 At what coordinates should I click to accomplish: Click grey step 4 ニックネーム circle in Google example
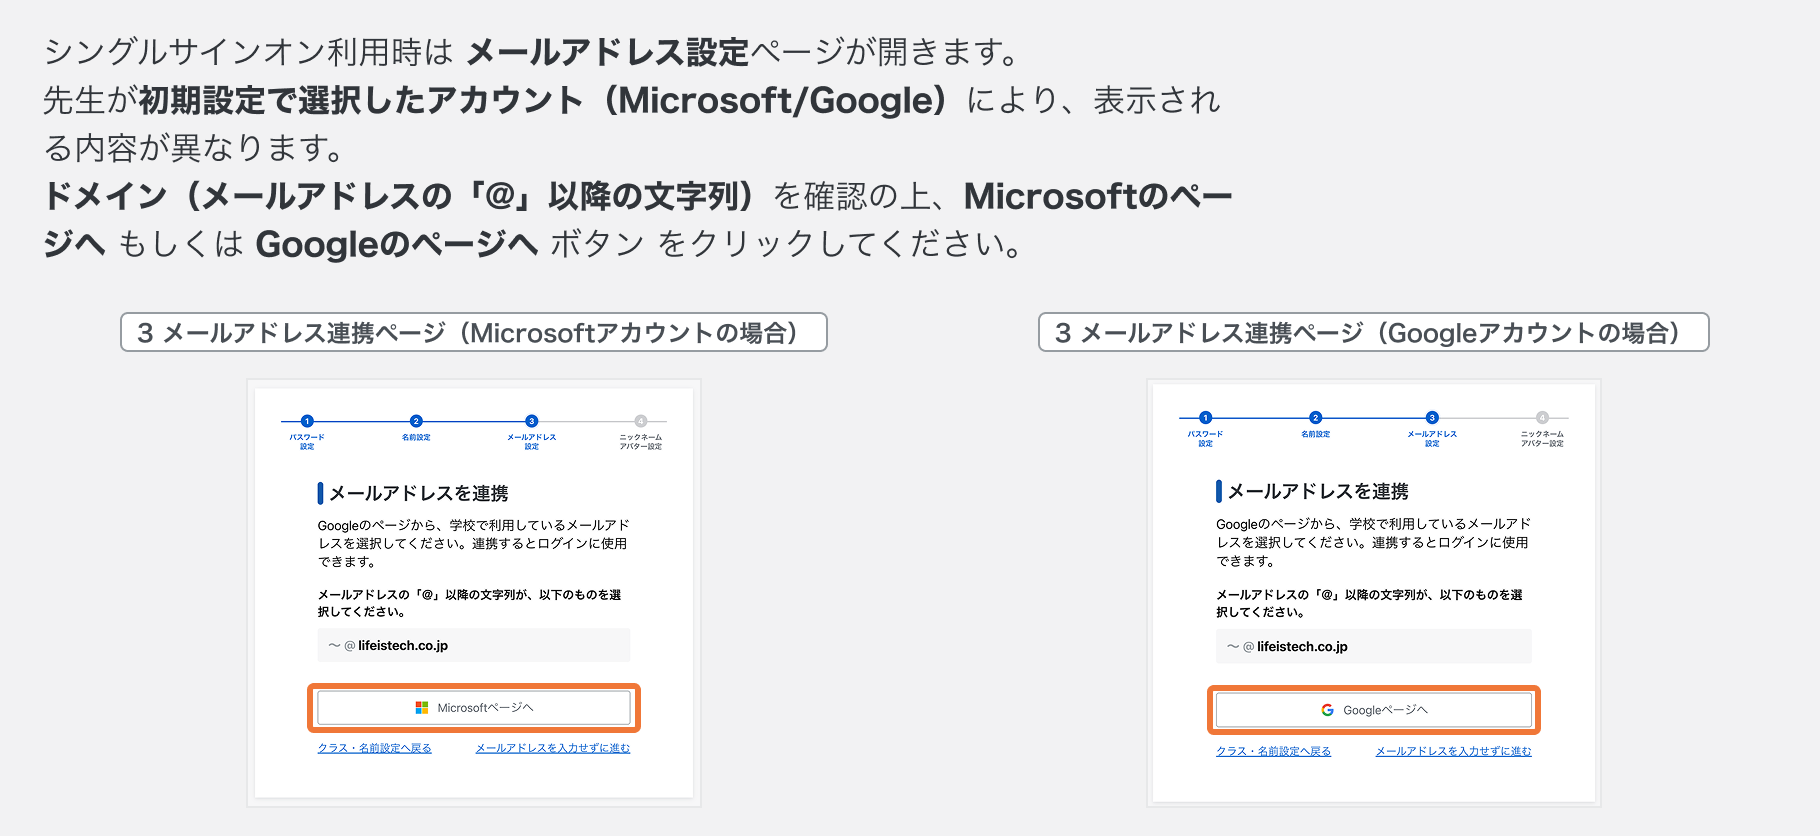point(1542,418)
